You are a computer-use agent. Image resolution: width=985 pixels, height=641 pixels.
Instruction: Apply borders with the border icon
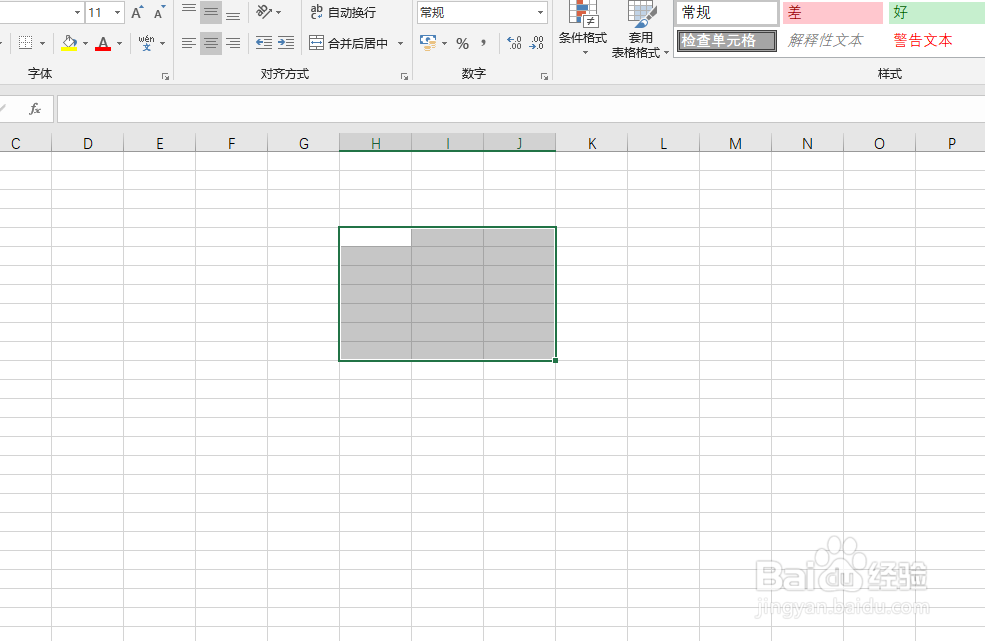[26, 43]
